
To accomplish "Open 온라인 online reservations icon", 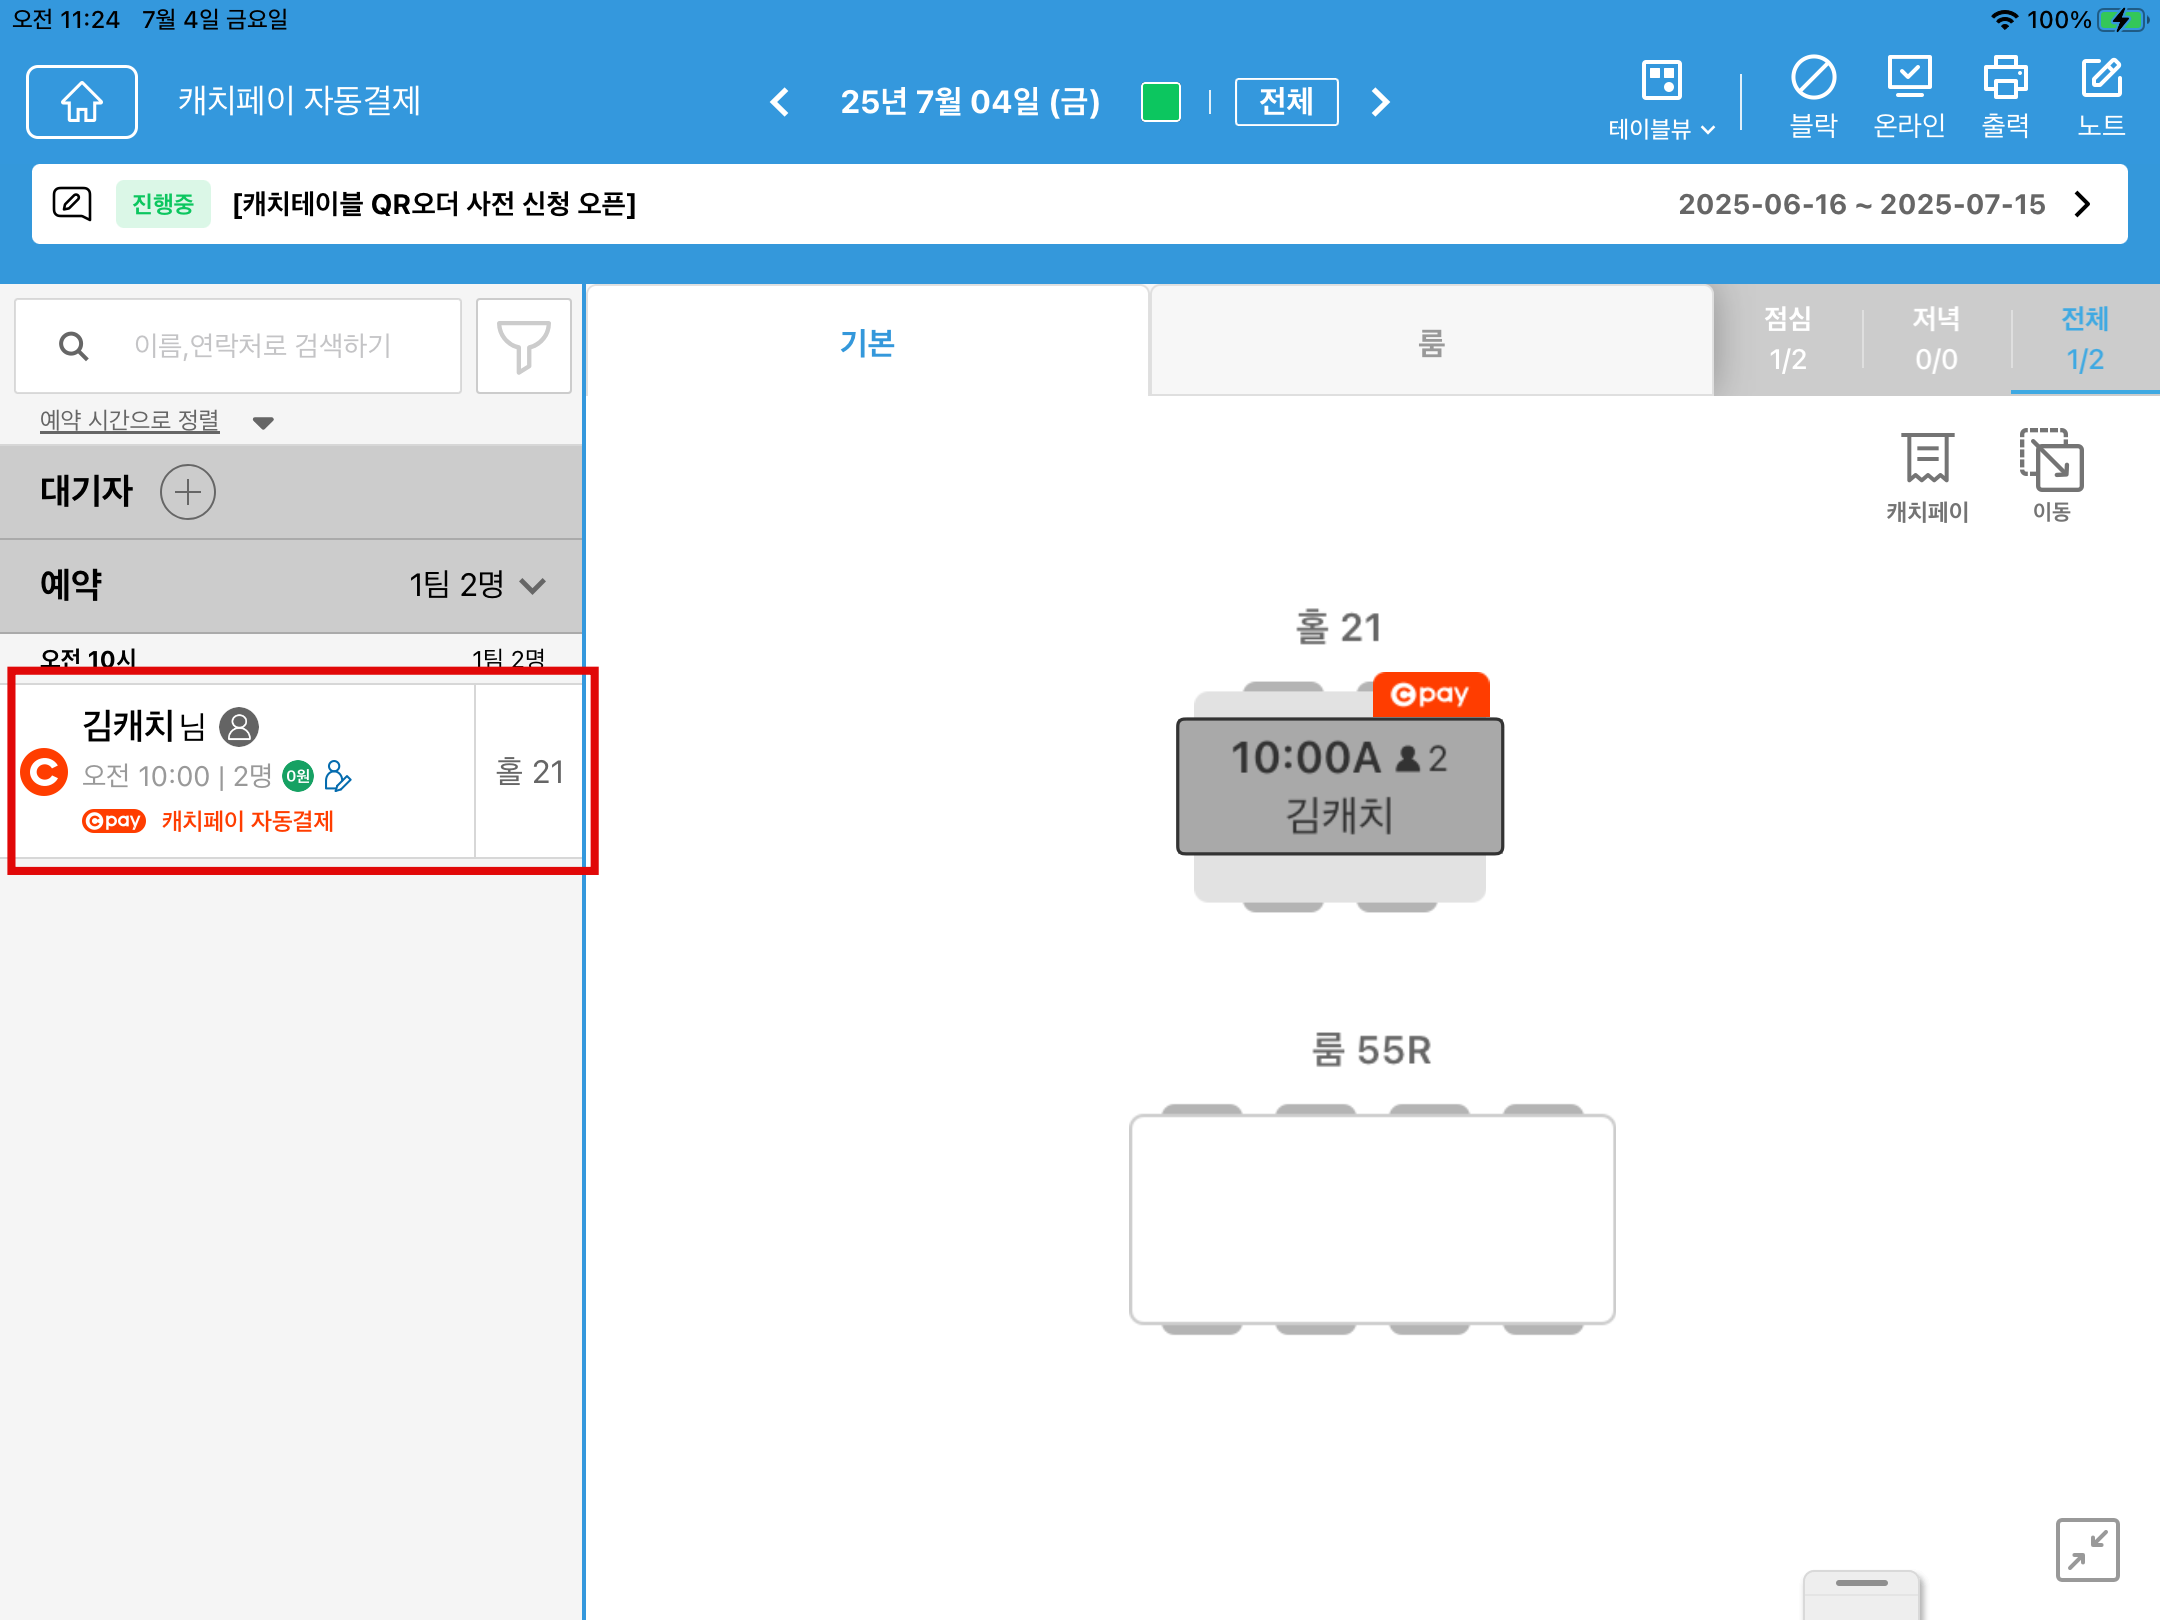I will point(1909,97).
